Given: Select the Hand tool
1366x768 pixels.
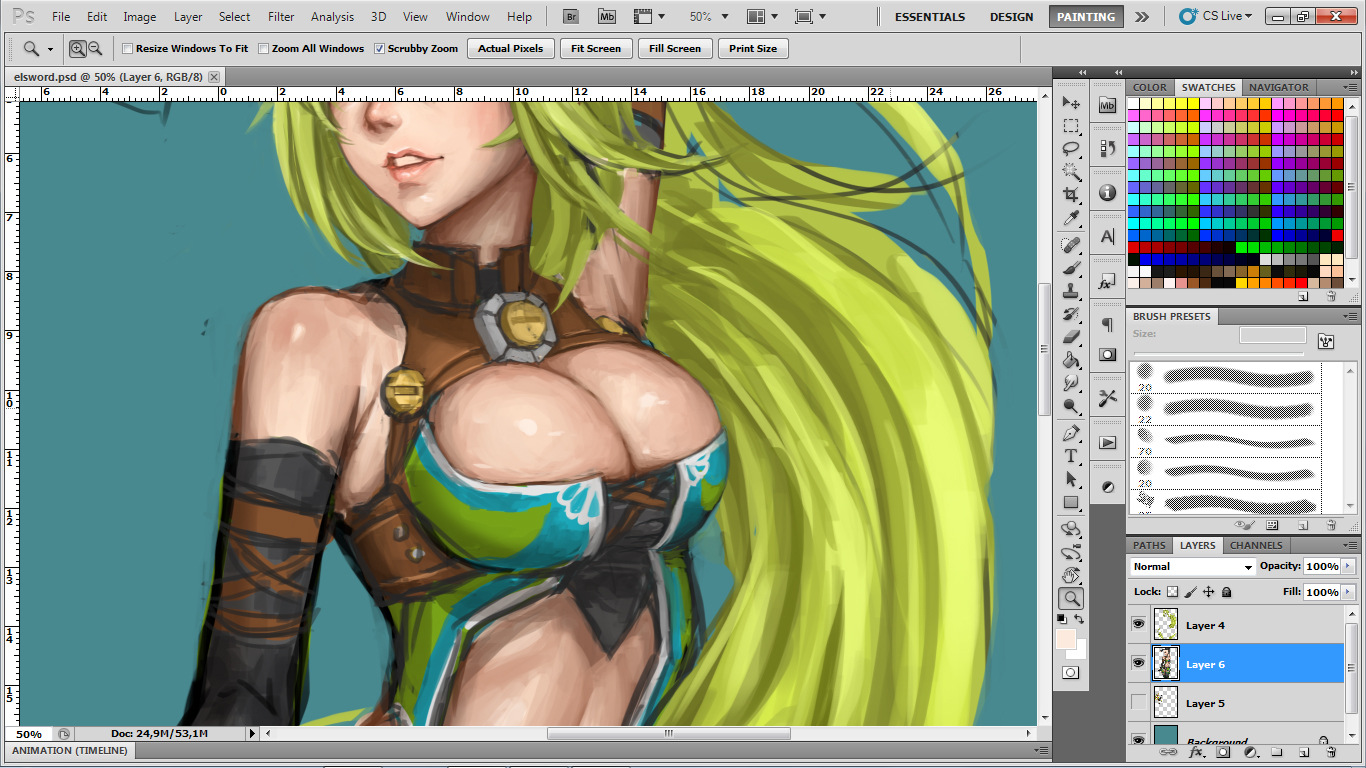Looking at the screenshot, I should click(x=1071, y=575).
